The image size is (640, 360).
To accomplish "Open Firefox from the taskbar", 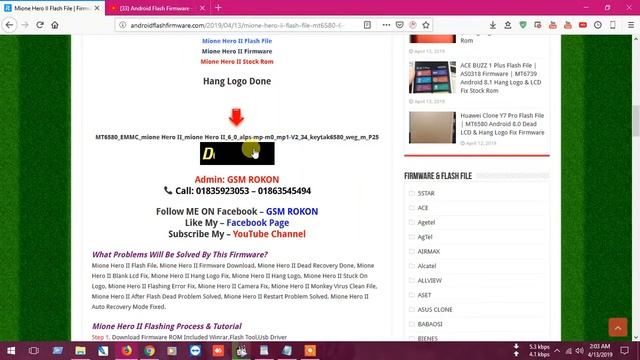I will coord(127,351).
